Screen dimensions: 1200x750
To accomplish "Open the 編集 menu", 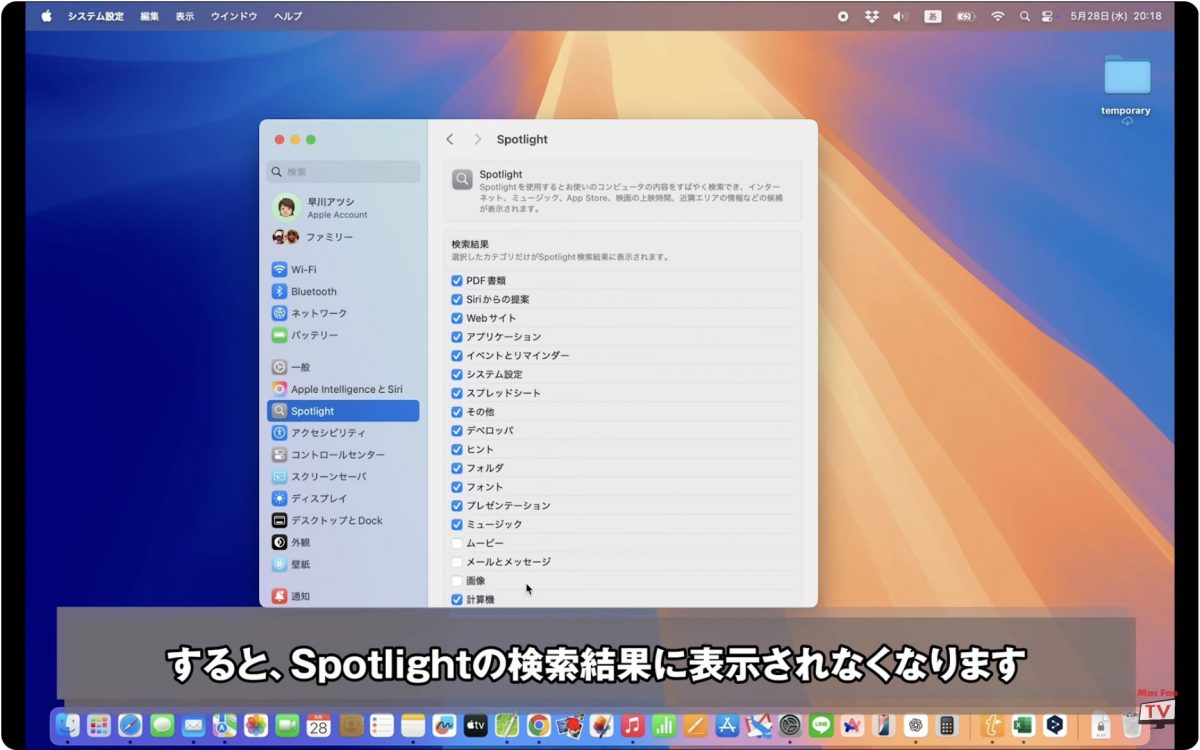I will coord(150,16).
